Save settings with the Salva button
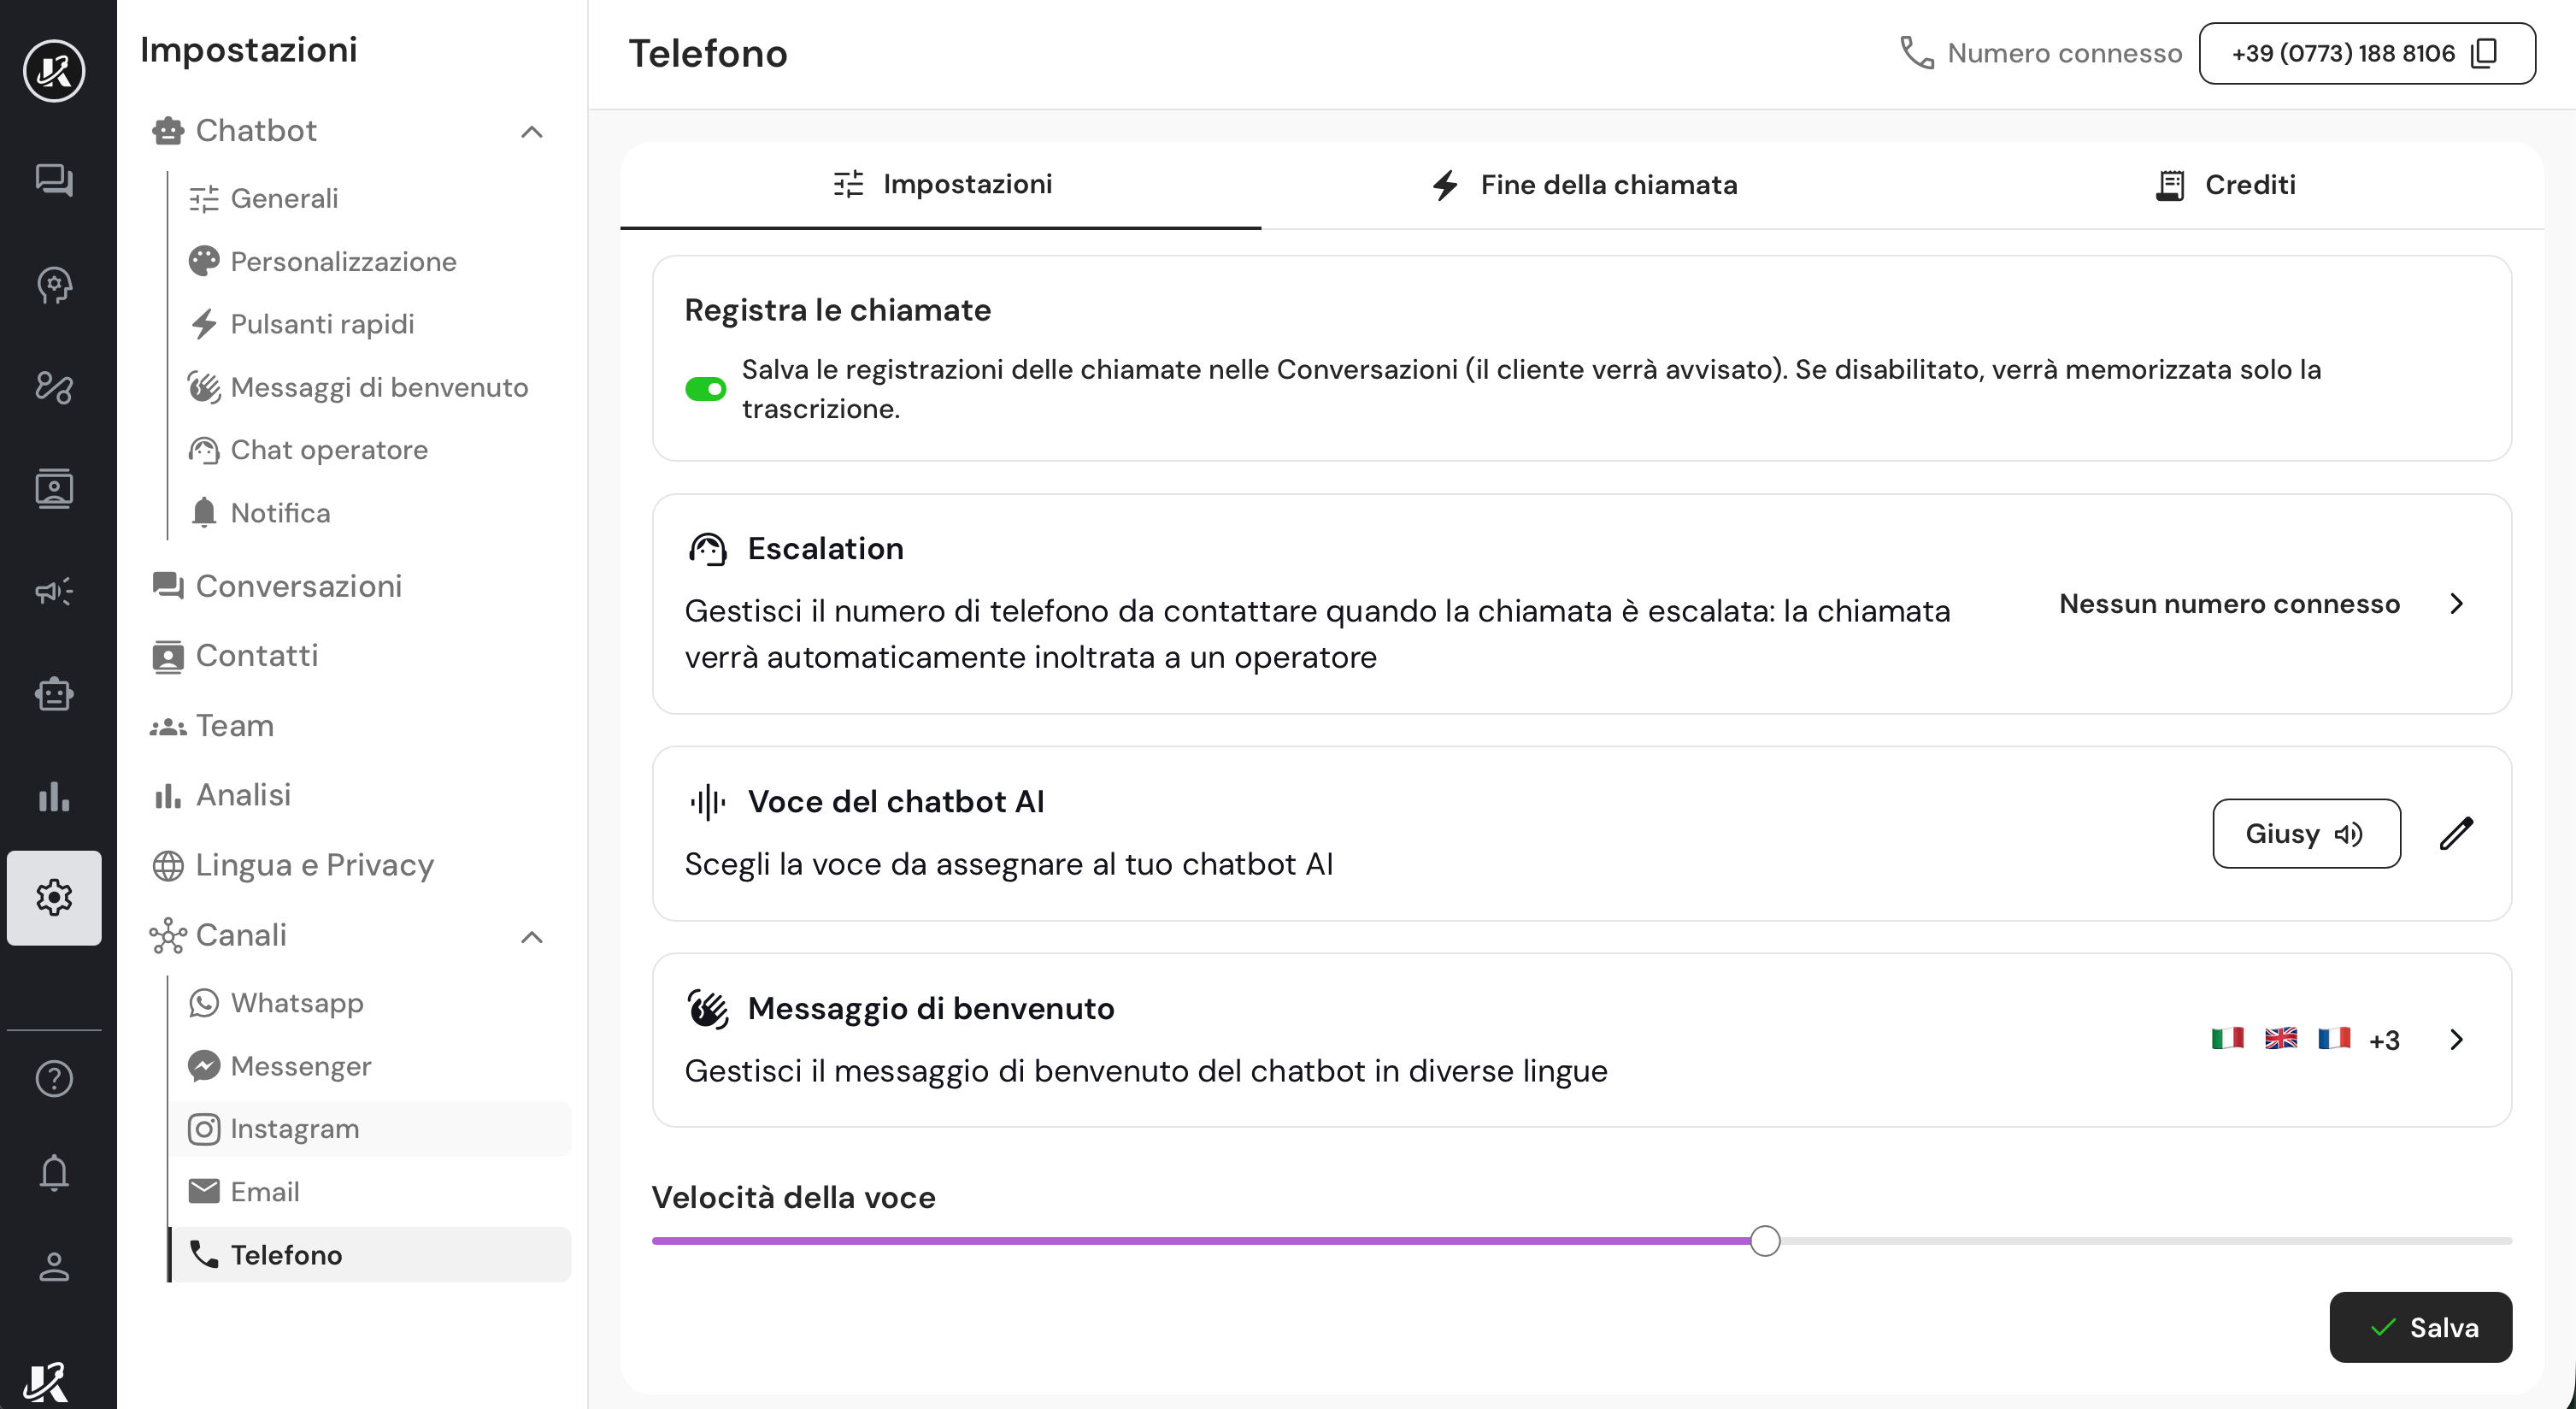 [x=2420, y=1327]
